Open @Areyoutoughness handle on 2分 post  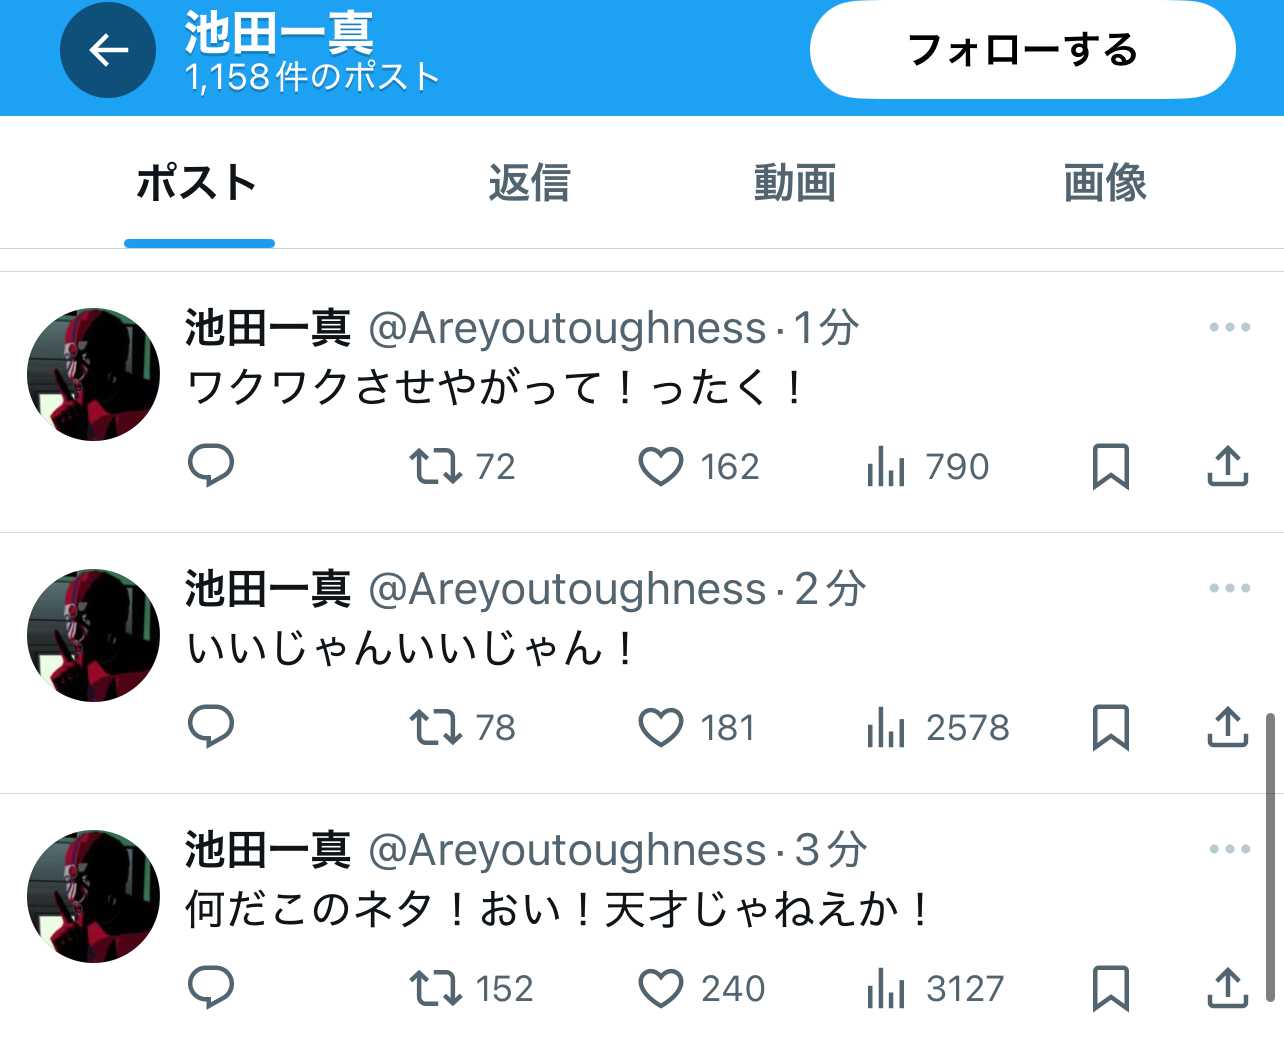(567, 589)
